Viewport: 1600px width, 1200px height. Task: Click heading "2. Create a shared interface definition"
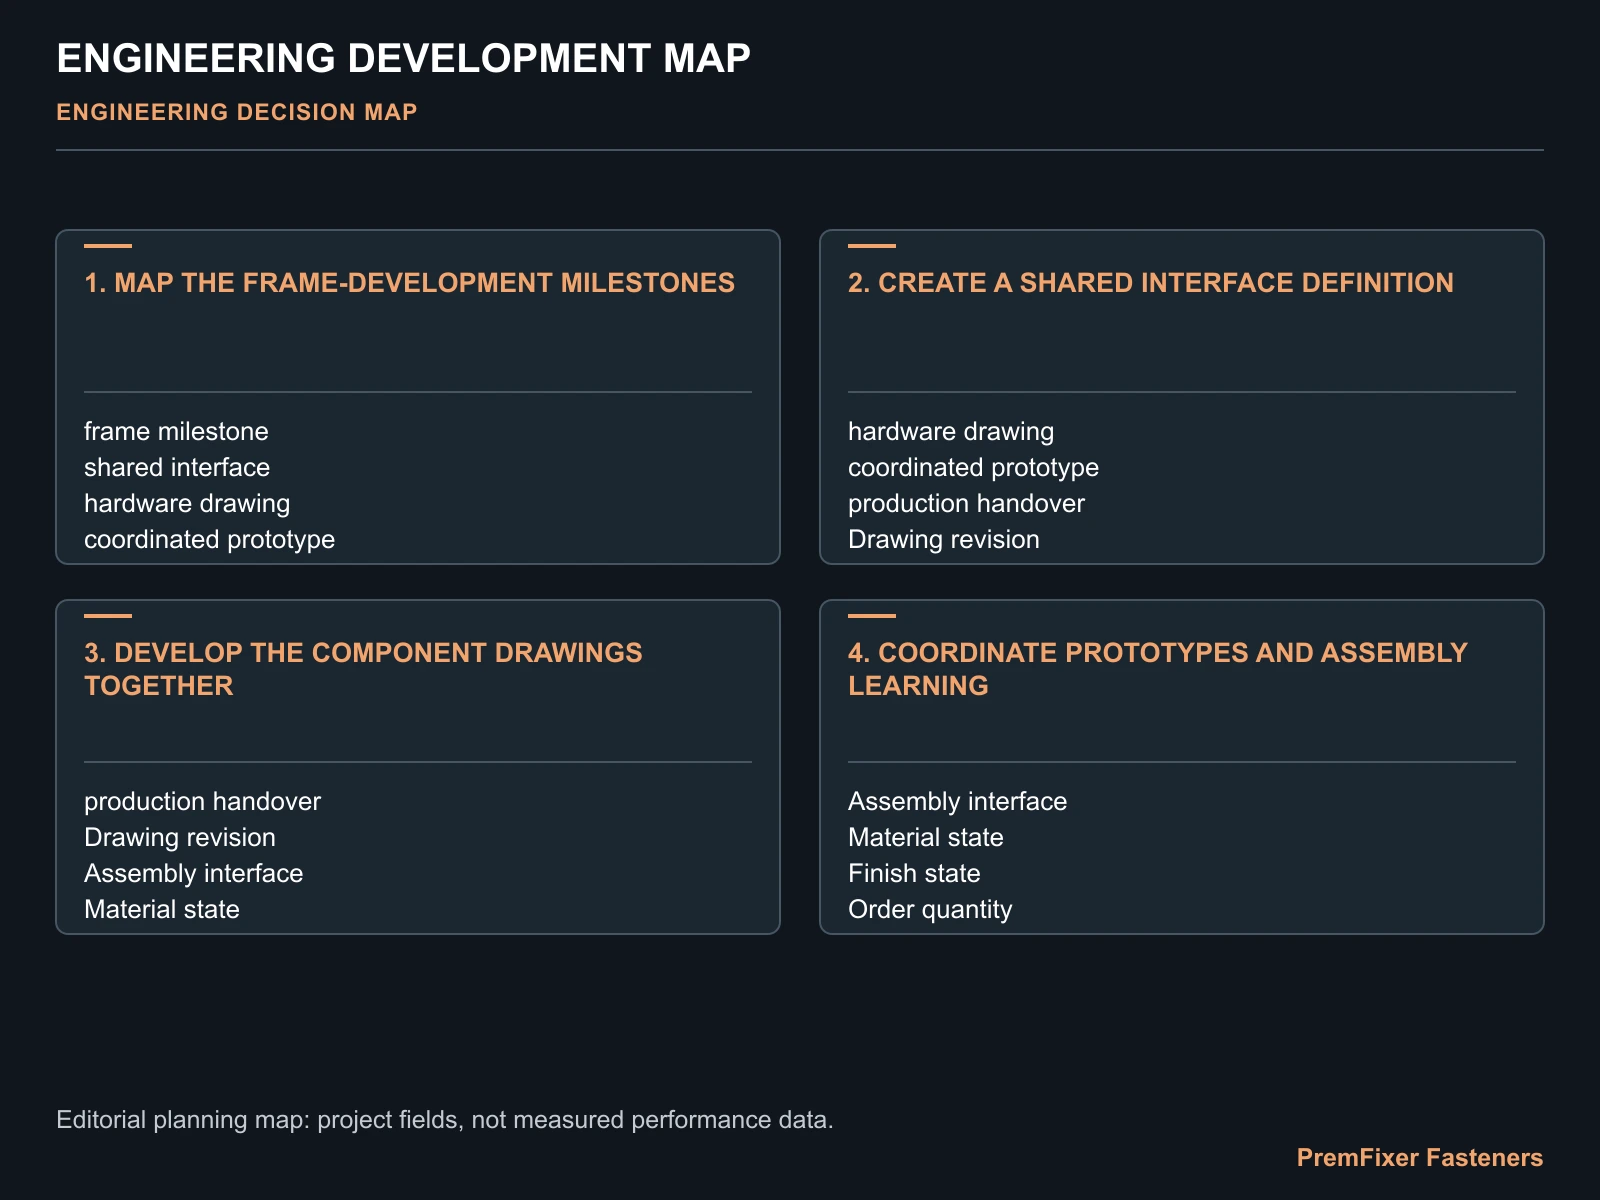[x=1151, y=283]
